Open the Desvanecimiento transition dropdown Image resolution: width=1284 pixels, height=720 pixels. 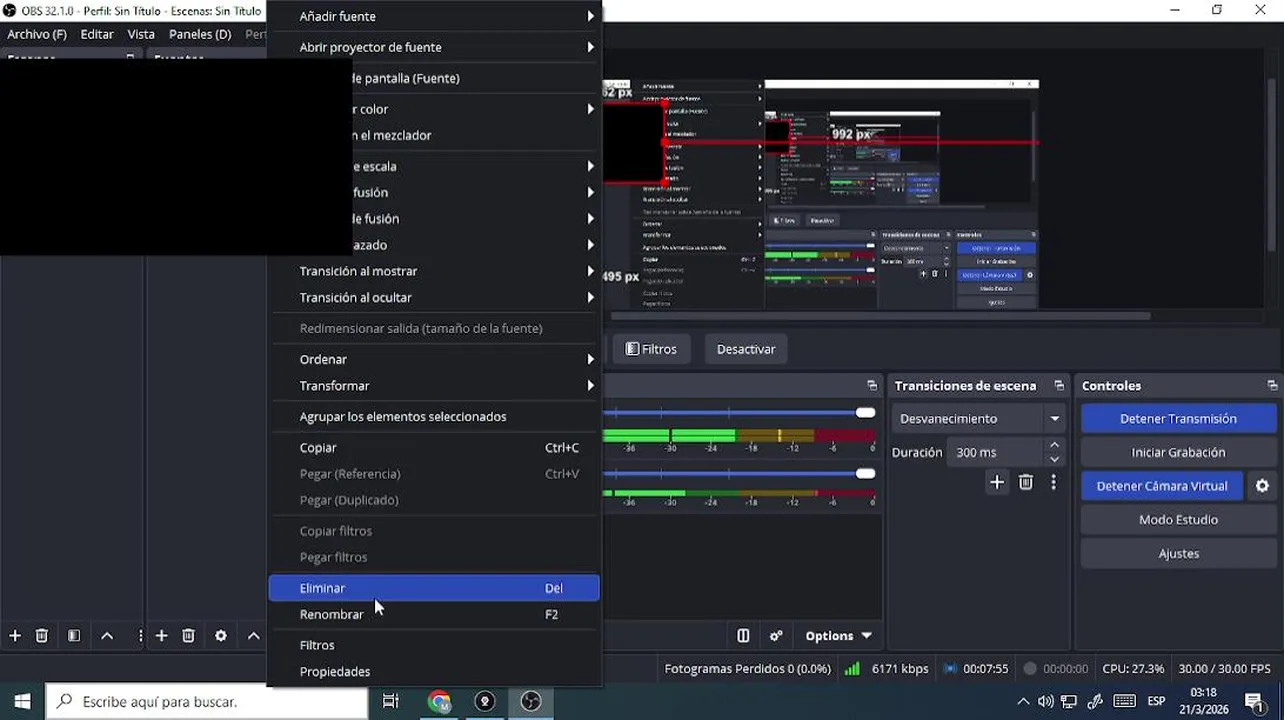click(x=979, y=419)
